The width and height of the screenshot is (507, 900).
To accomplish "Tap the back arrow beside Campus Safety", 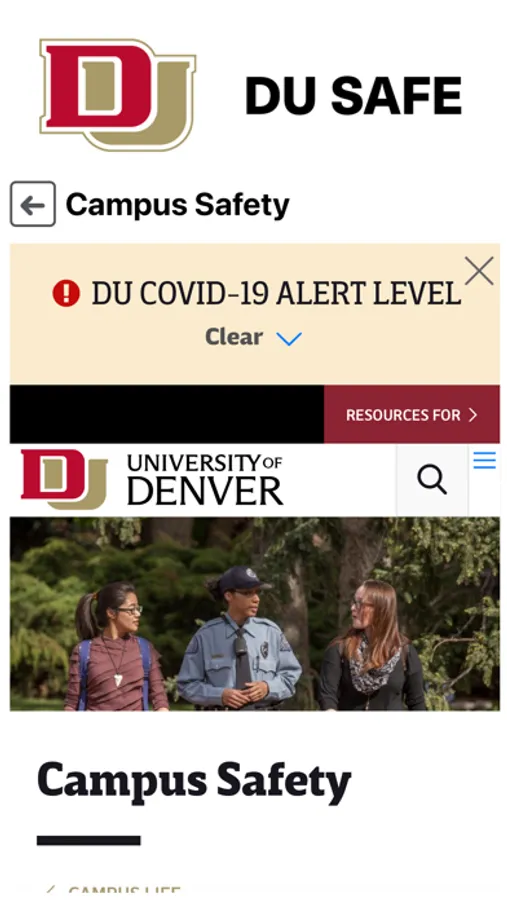I will 33,204.
